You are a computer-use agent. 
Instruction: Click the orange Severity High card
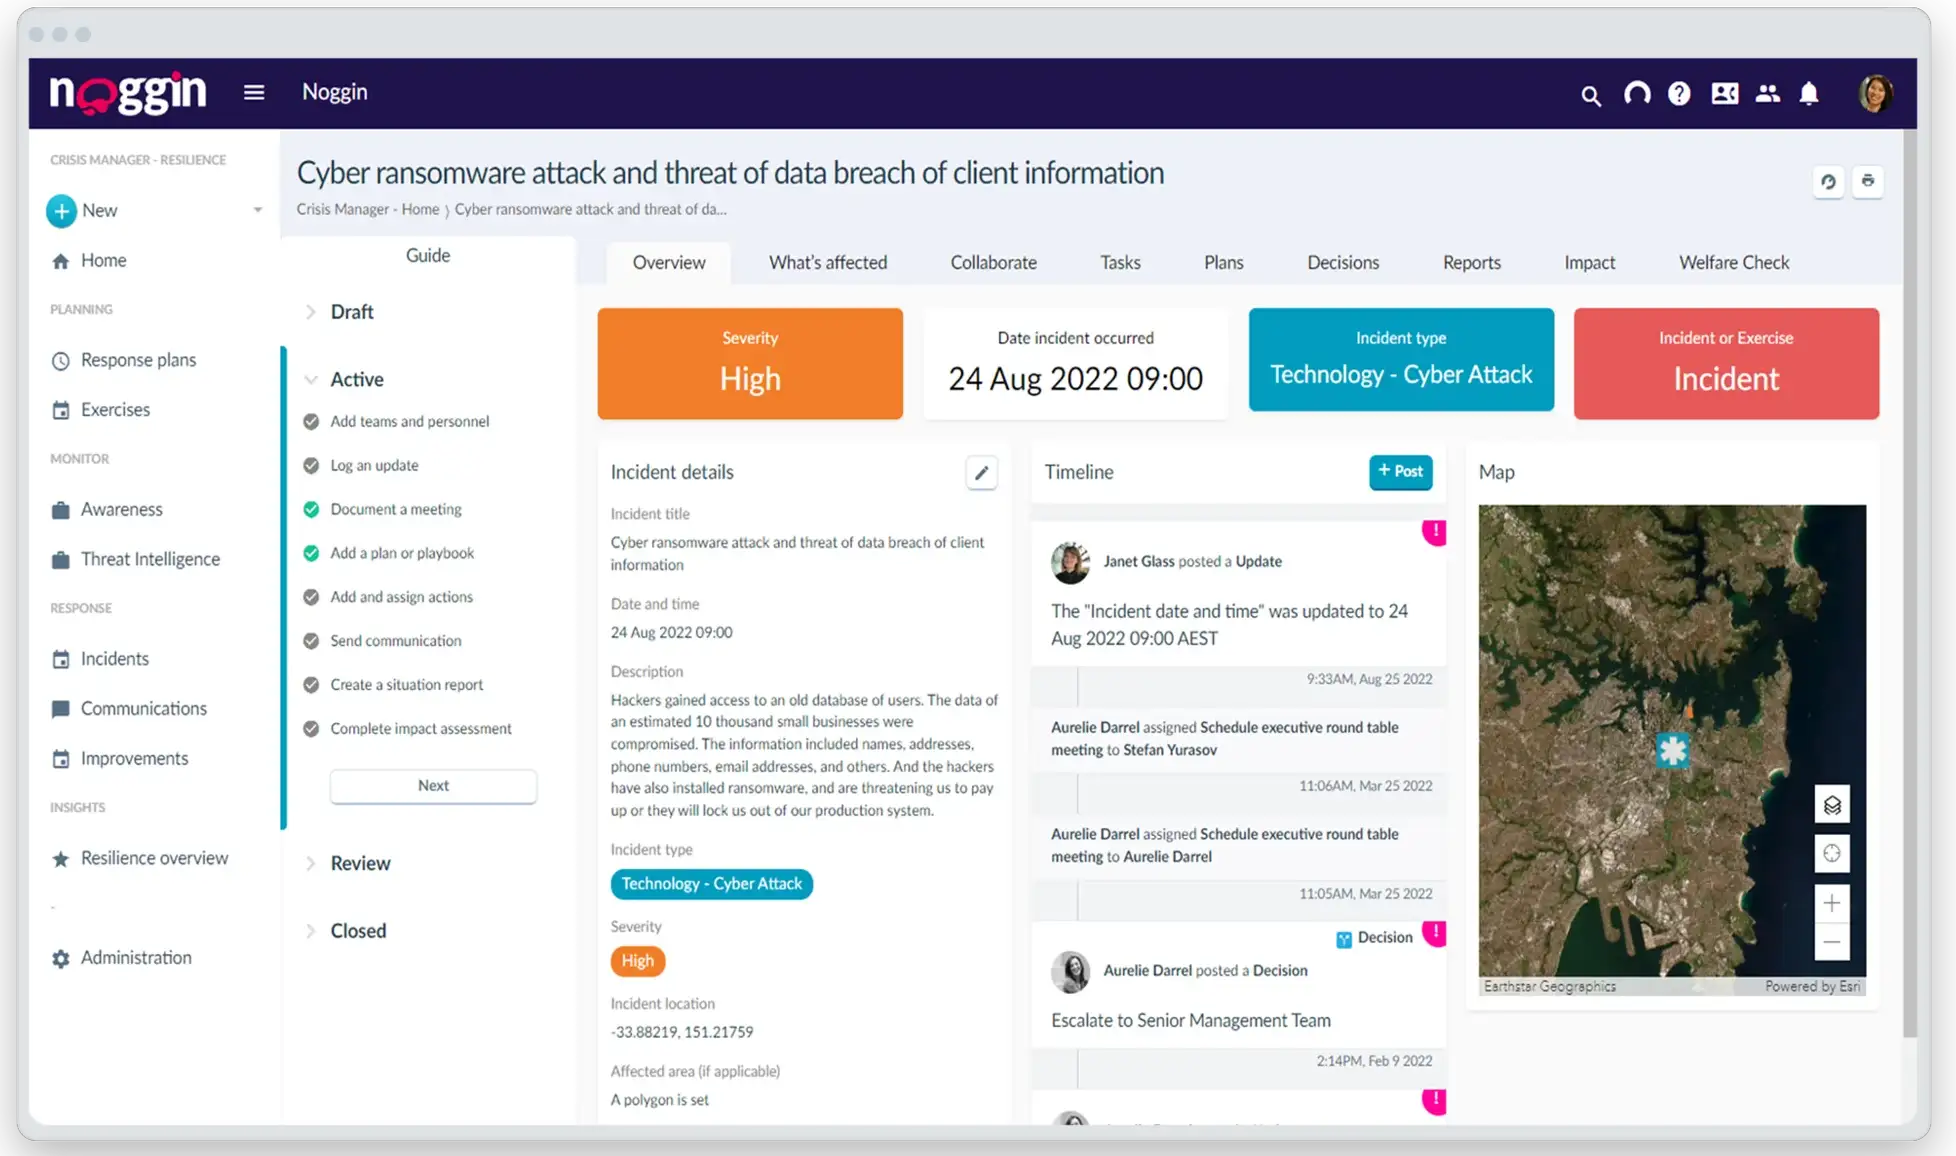tap(750, 363)
